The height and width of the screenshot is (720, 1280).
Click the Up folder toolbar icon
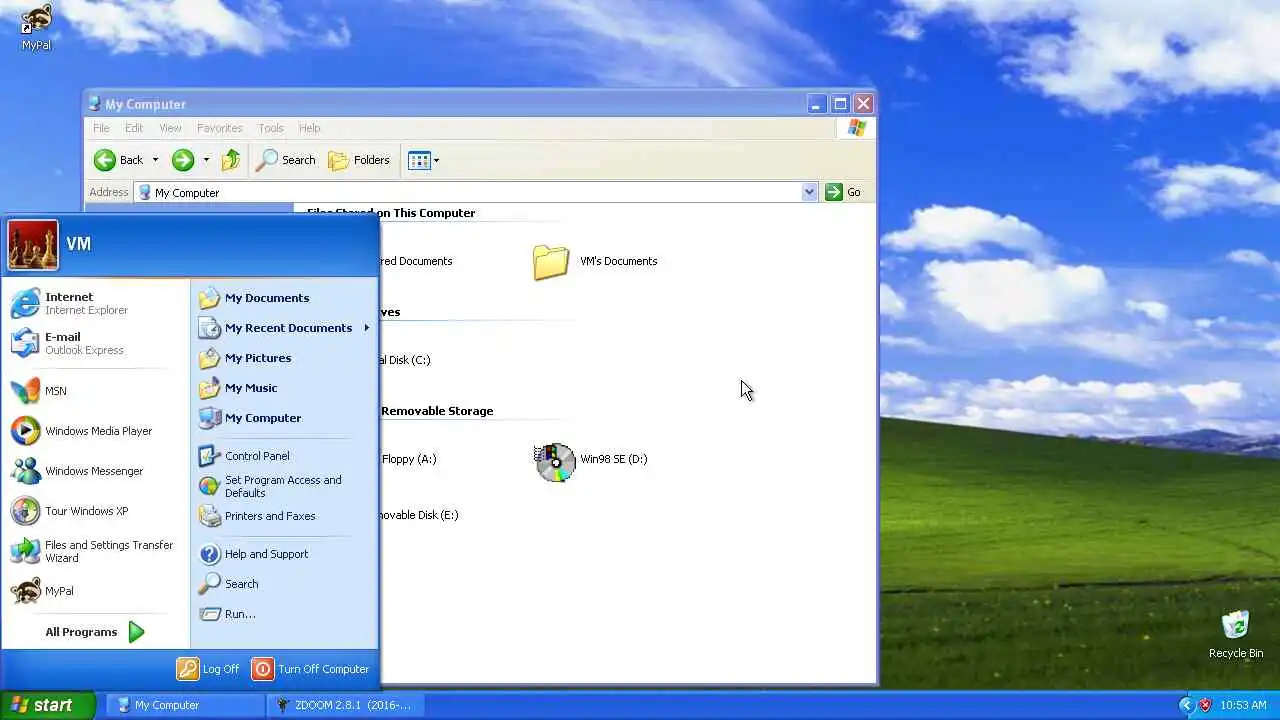click(231, 160)
